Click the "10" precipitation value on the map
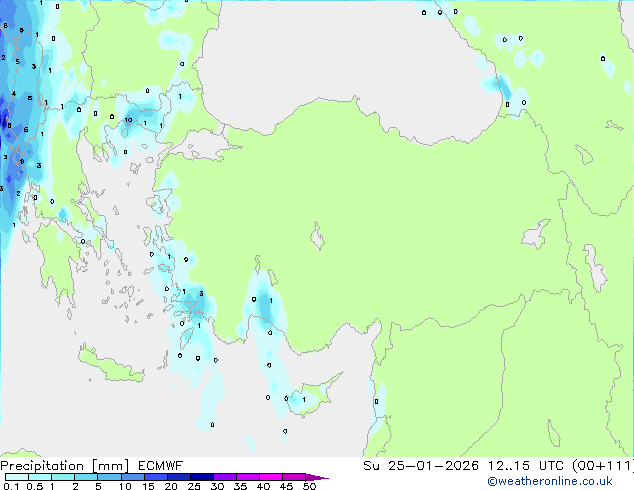 128,120
